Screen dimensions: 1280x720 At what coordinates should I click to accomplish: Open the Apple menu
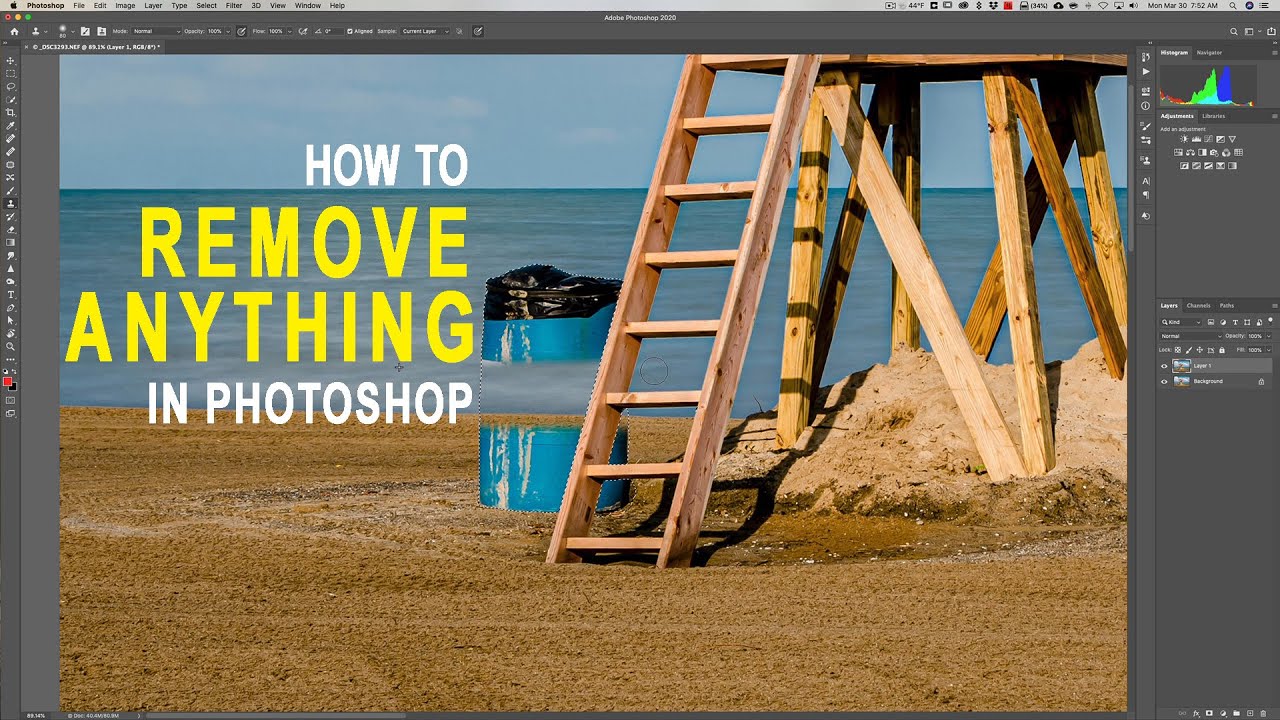12,5
